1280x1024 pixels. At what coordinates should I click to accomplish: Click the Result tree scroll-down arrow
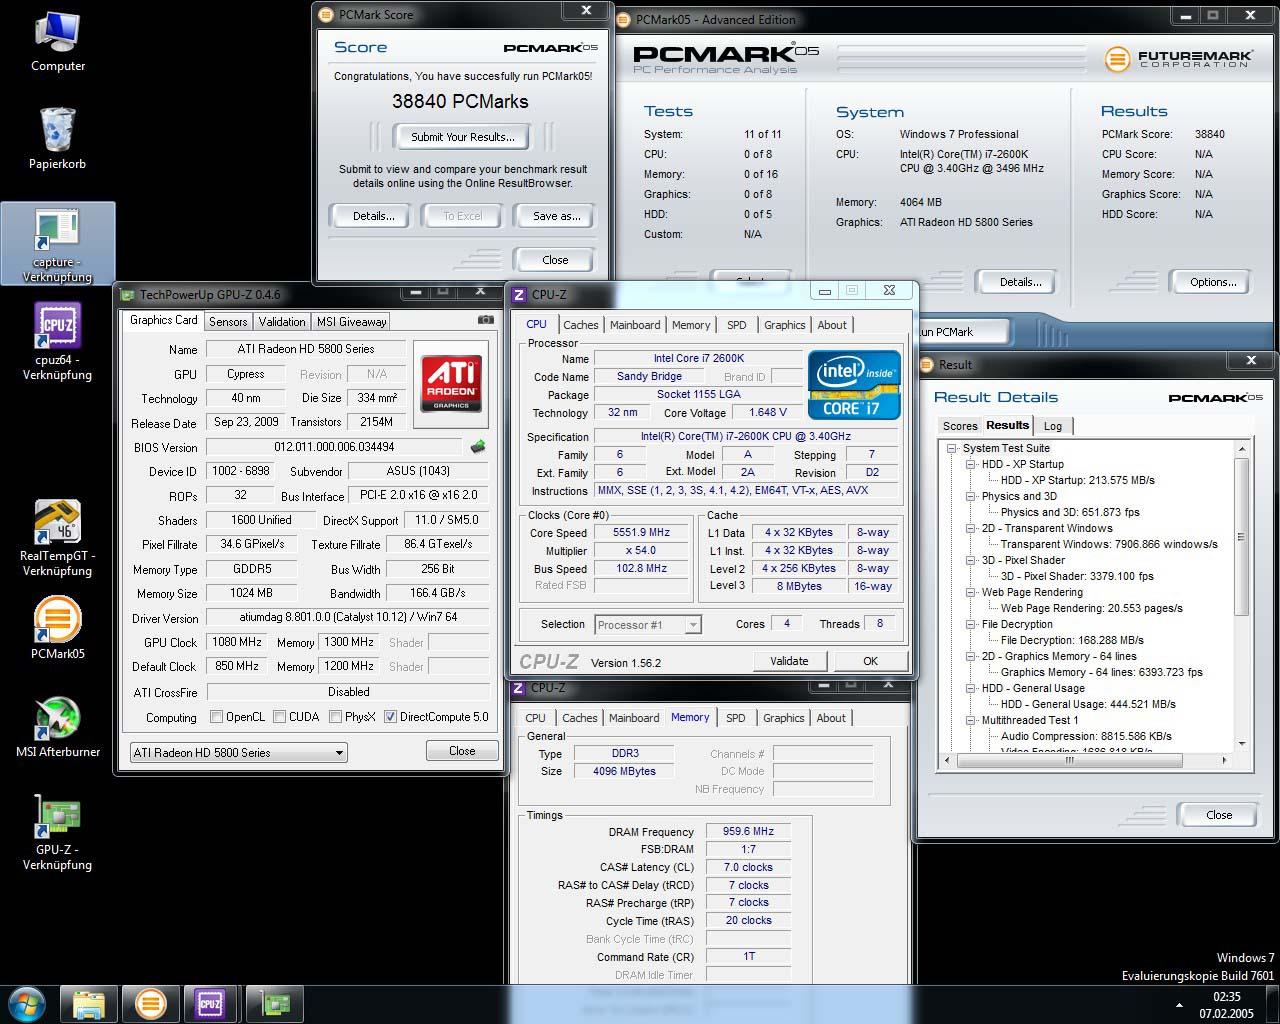(1242, 744)
